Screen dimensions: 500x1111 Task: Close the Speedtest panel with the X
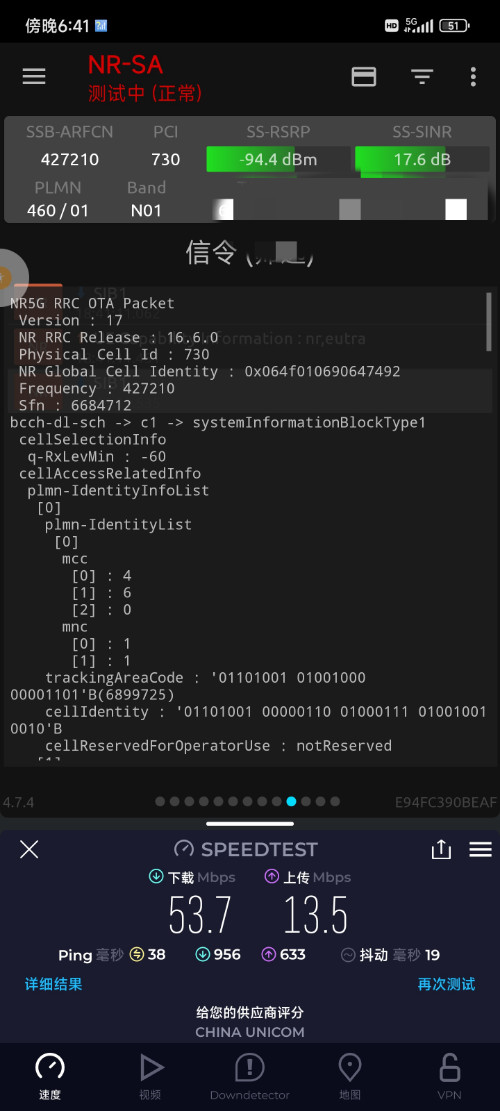click(29, 850)
